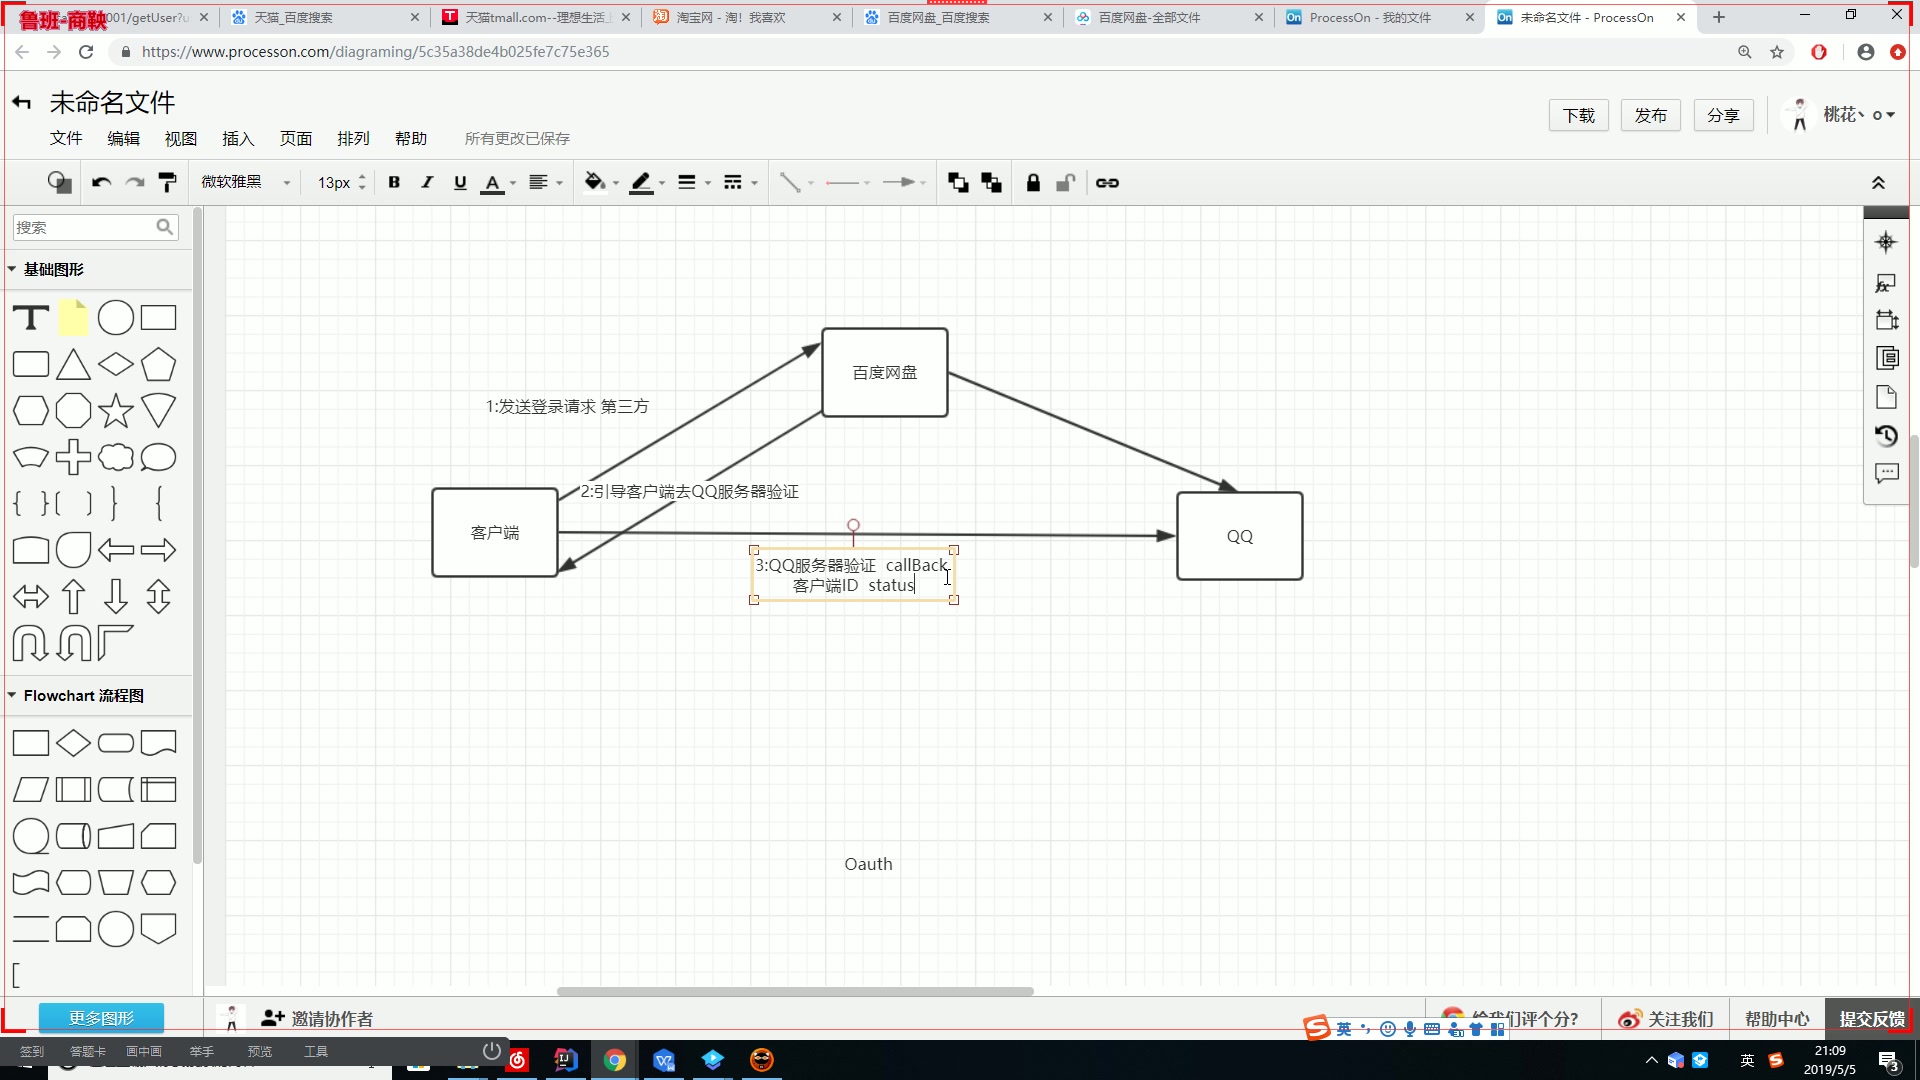The height and width of the screenshot is (1080, 1920).
Task: Open the history clock panel icon
Action: (1886, 435)
